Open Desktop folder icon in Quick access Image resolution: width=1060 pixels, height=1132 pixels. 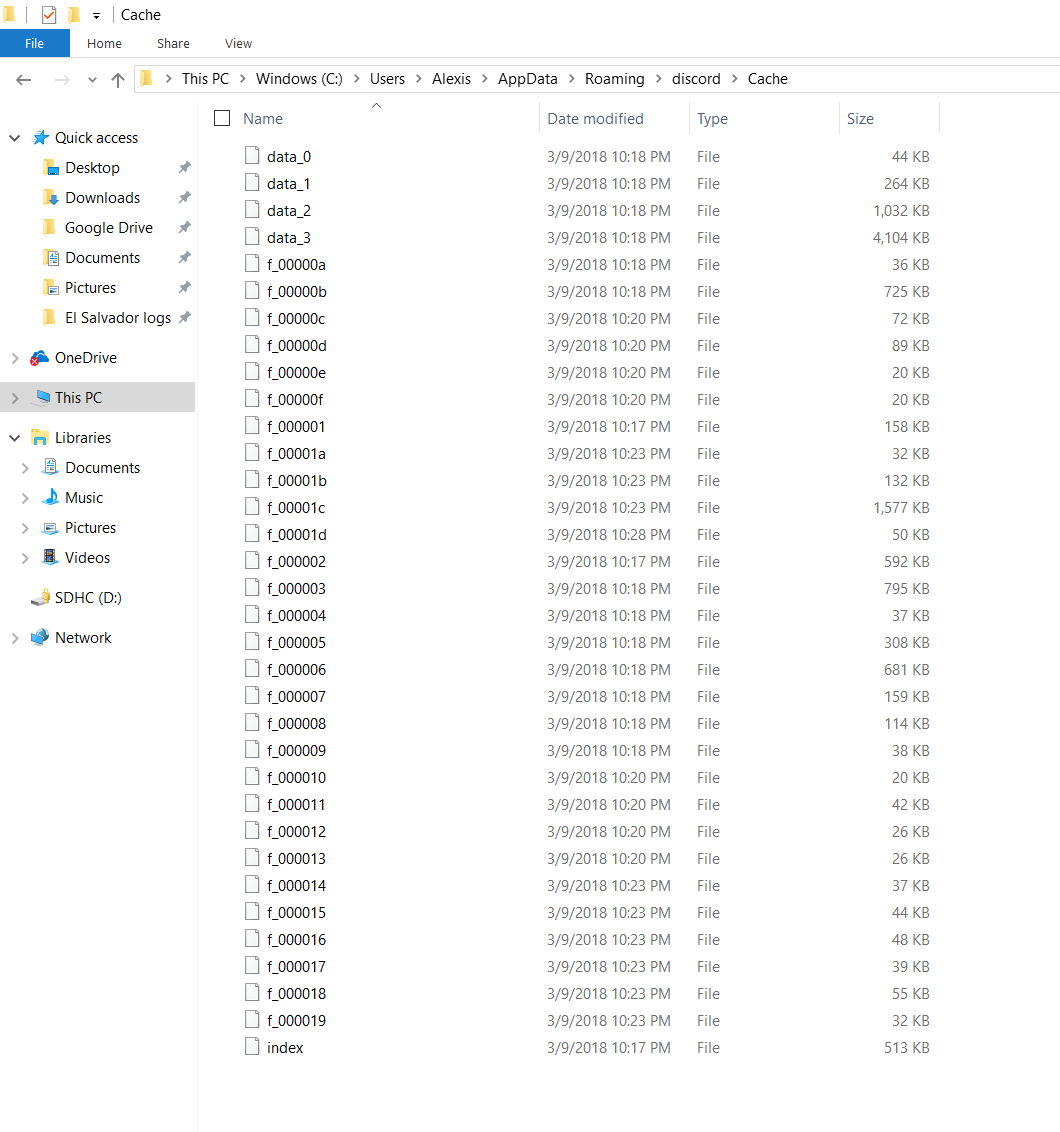point(51,167)
